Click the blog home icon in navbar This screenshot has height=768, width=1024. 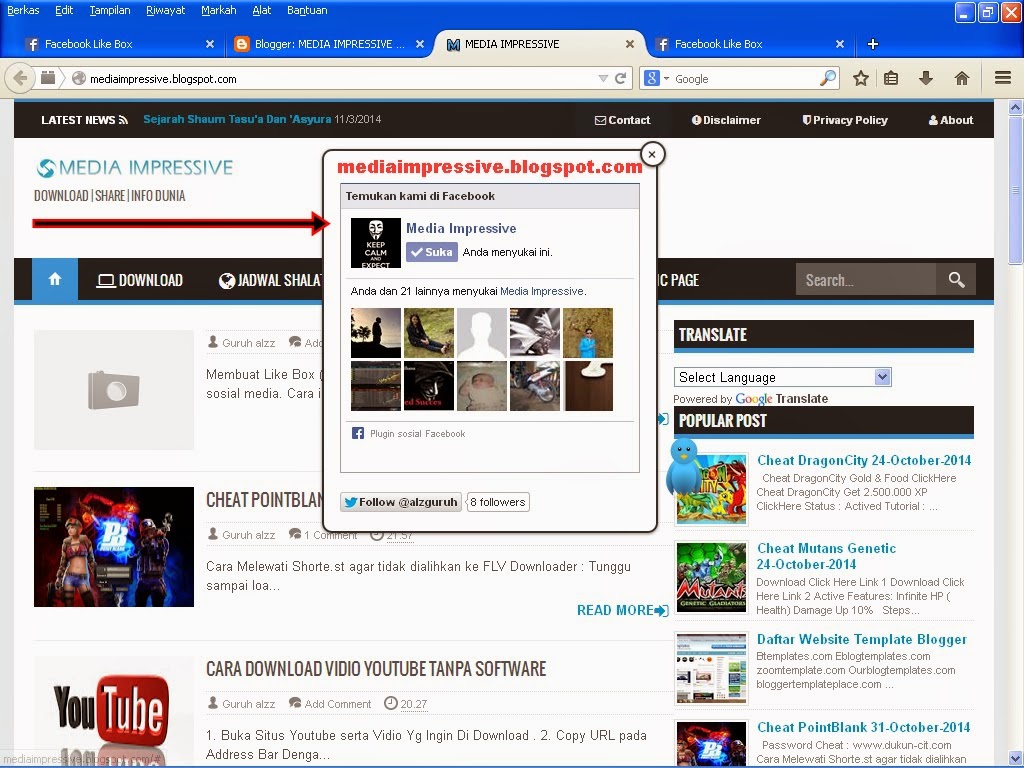click(55, 280)
